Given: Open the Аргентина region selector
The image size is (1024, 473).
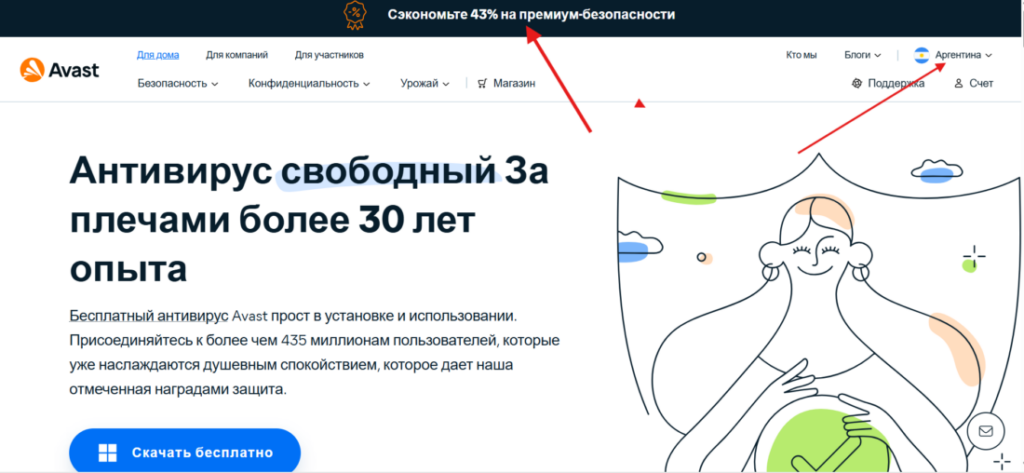Looking at the screenshot, I should pyautogui.click(x=963, y=56).
